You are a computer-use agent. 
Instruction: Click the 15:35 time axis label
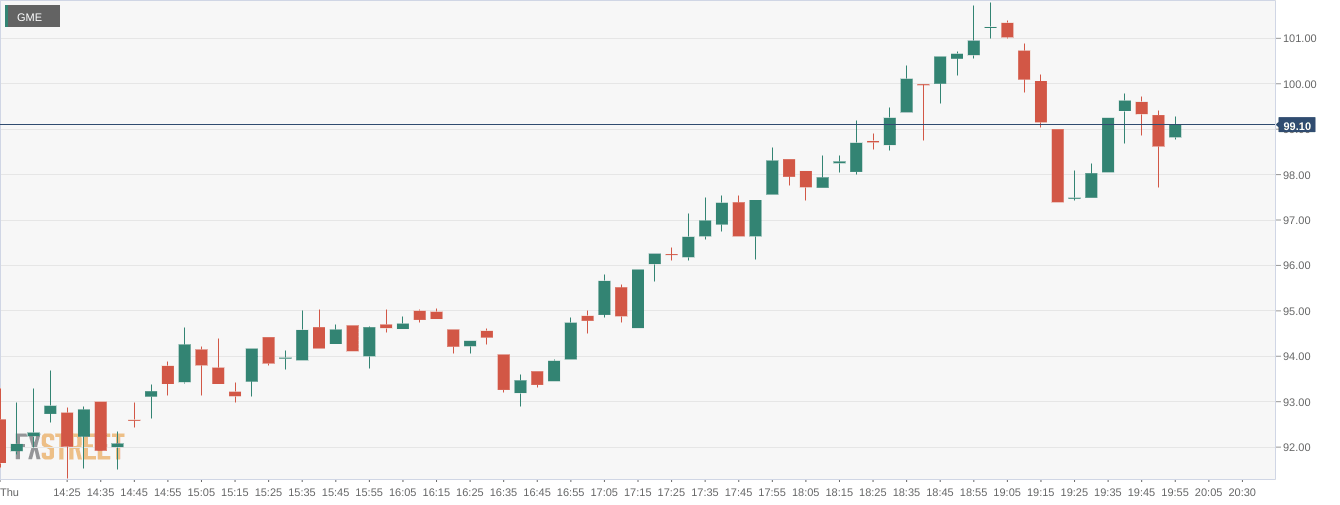pyautogui.click(x=302, y=492)
